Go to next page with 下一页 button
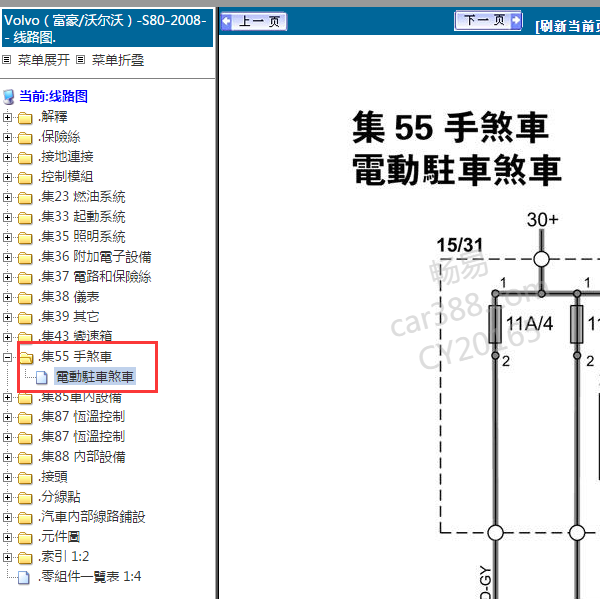The width and height of the screenshot is (600, 599). pyautogui.click(x=489, y=20)
